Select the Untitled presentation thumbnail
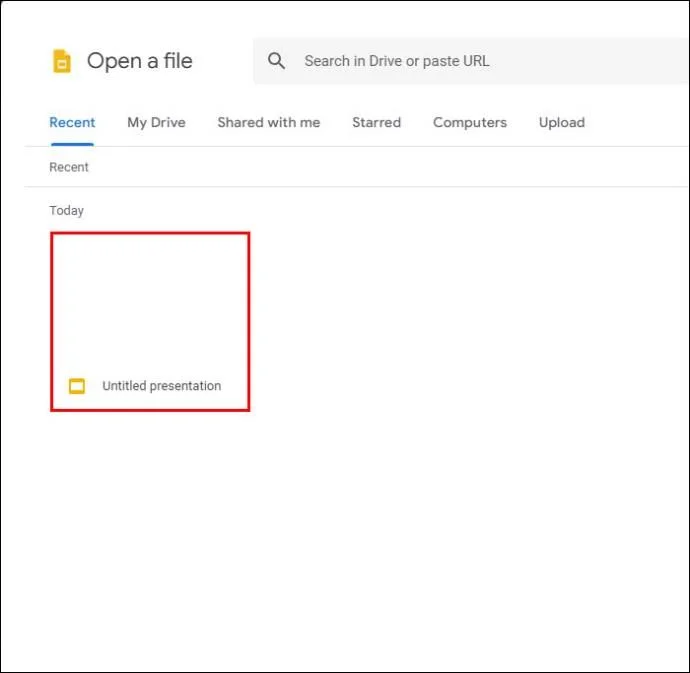The image size is (690, 673). [x=150, y=322]
